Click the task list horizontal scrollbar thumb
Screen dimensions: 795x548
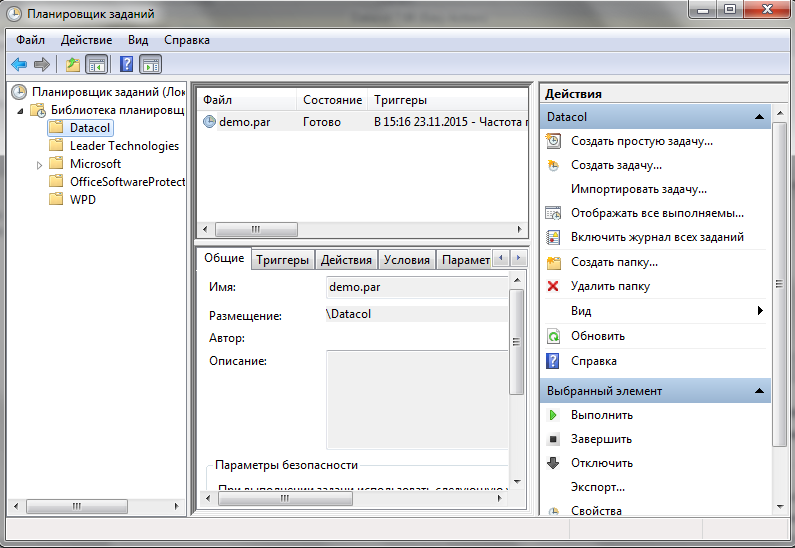pyautogui.click(x=257, y=229)
